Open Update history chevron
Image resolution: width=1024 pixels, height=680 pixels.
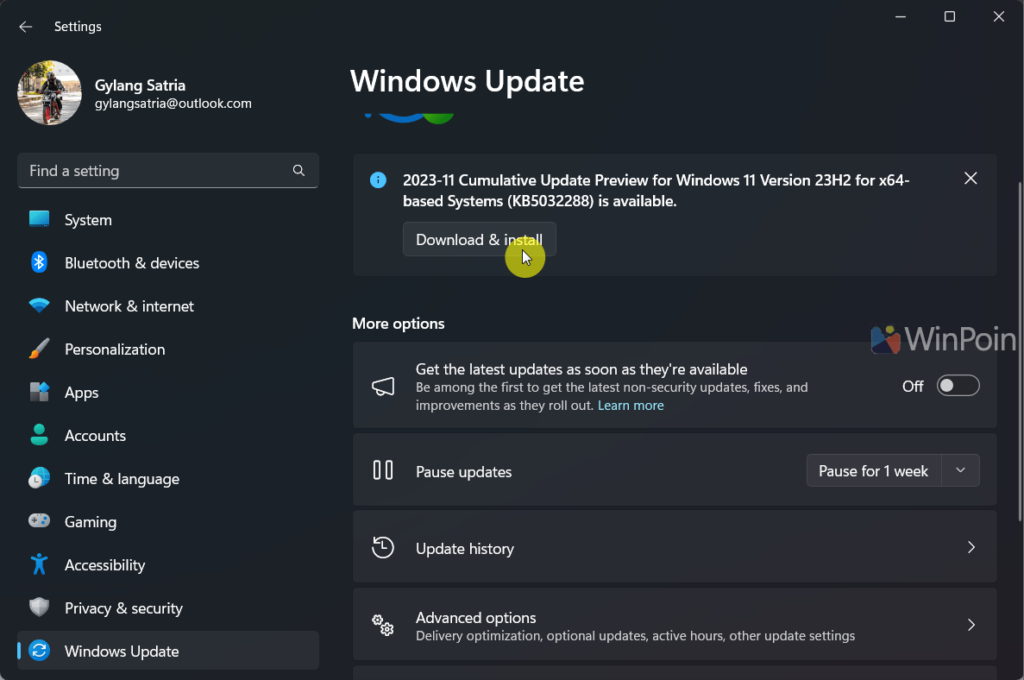[970, 548]
